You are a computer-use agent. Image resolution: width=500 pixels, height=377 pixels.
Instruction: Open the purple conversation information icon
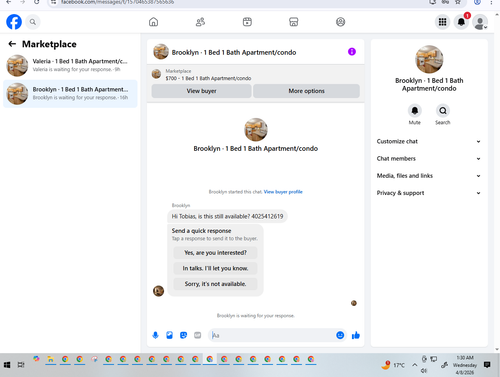pyautogui.click(x=352, y=52)
